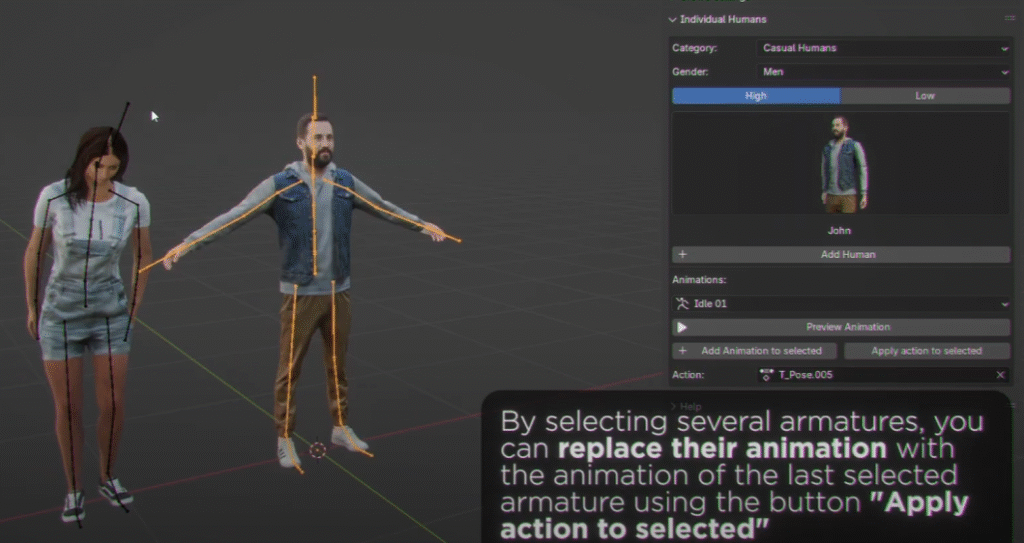This screenshot has width=1024, height=543.
Task: Click the panel drag grip beside Individual Humans
Action: [1009, 19]
